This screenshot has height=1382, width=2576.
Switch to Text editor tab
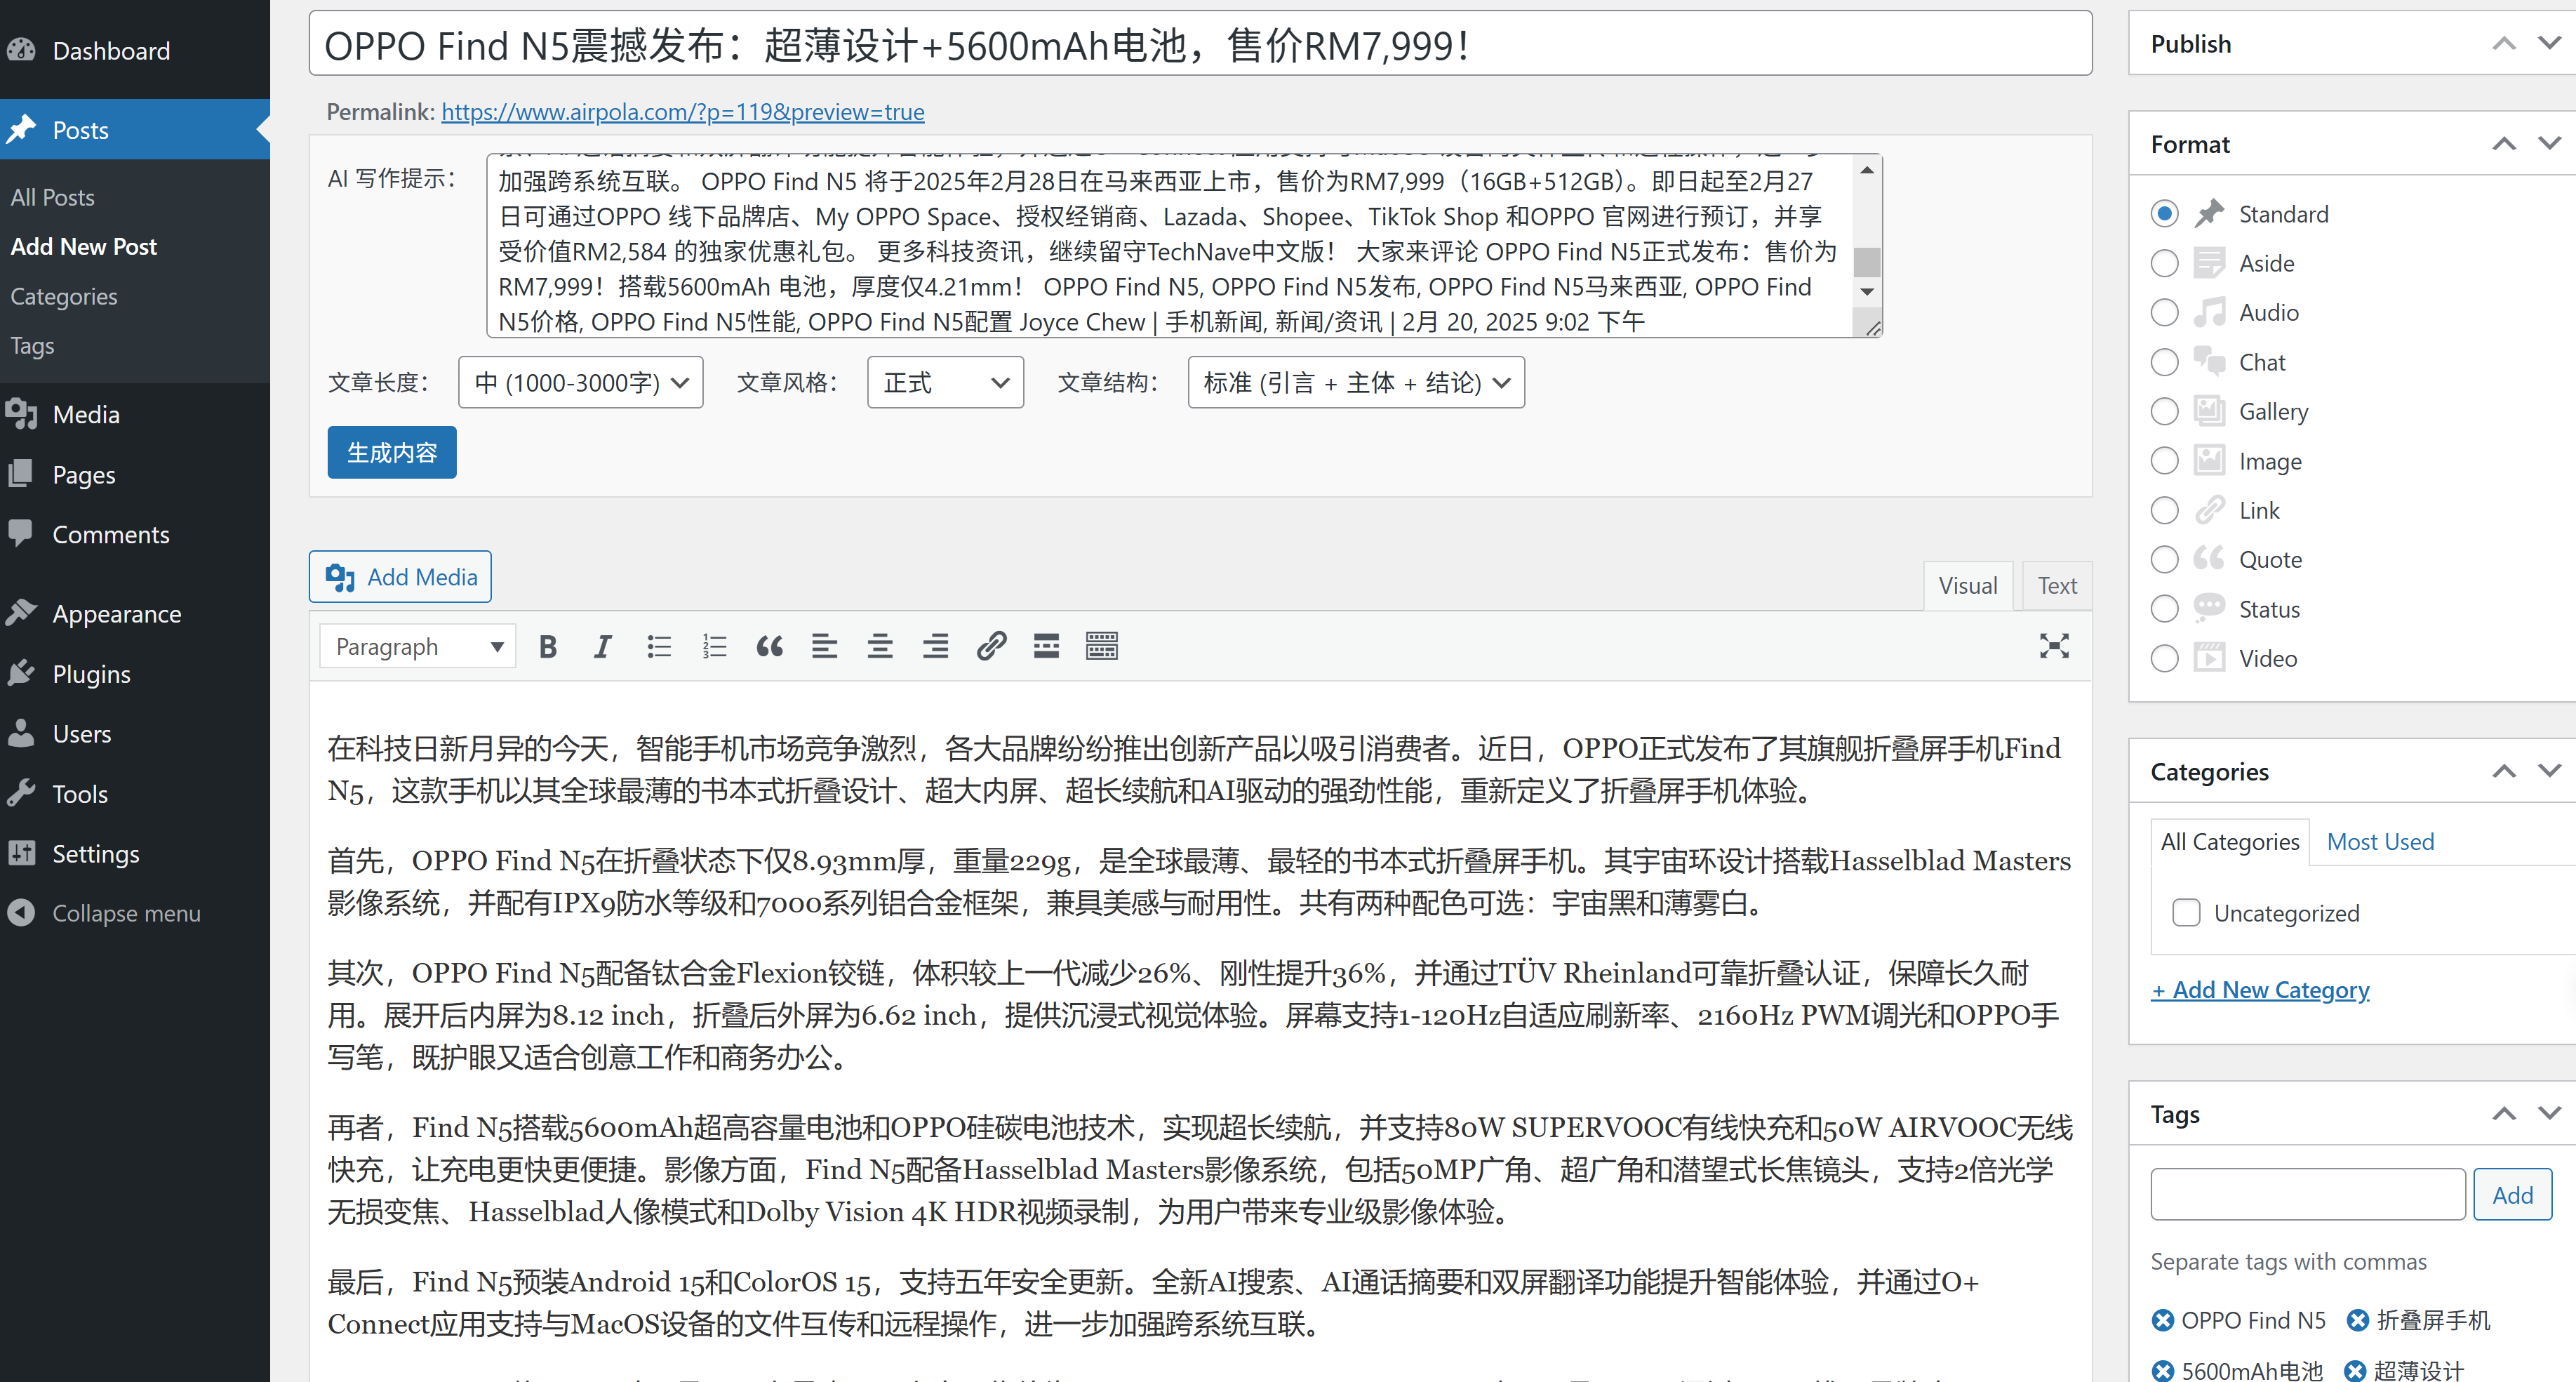(2056, 586)
